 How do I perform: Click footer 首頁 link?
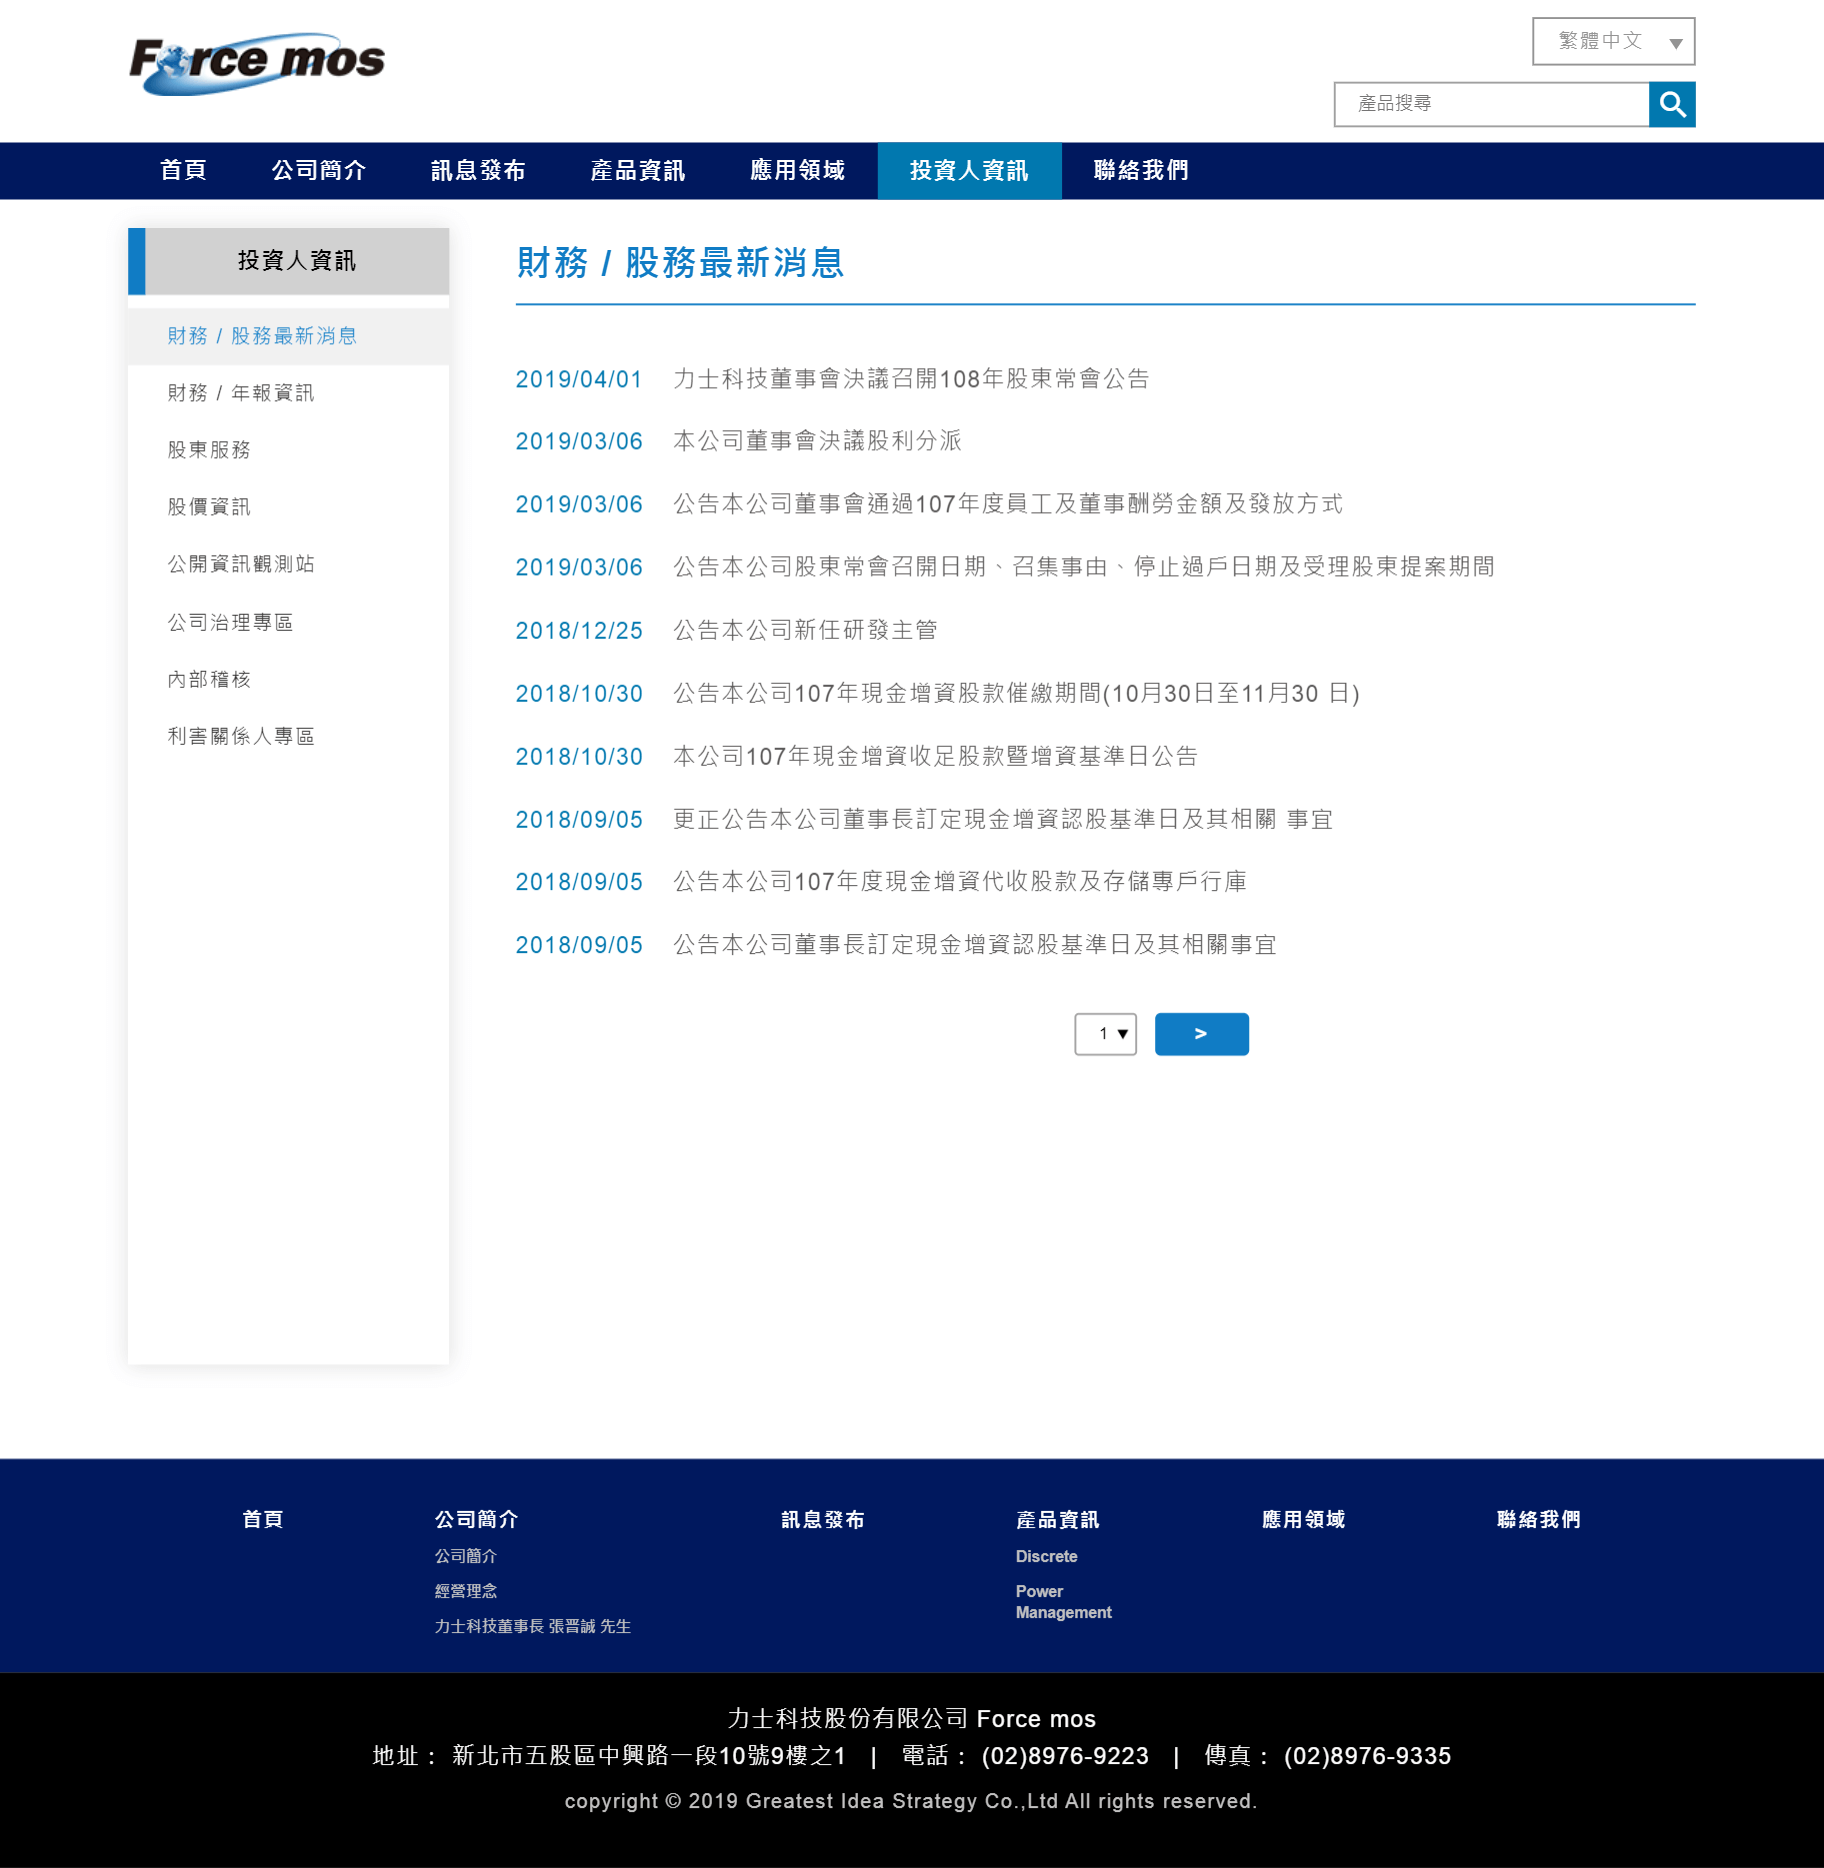263,1520
